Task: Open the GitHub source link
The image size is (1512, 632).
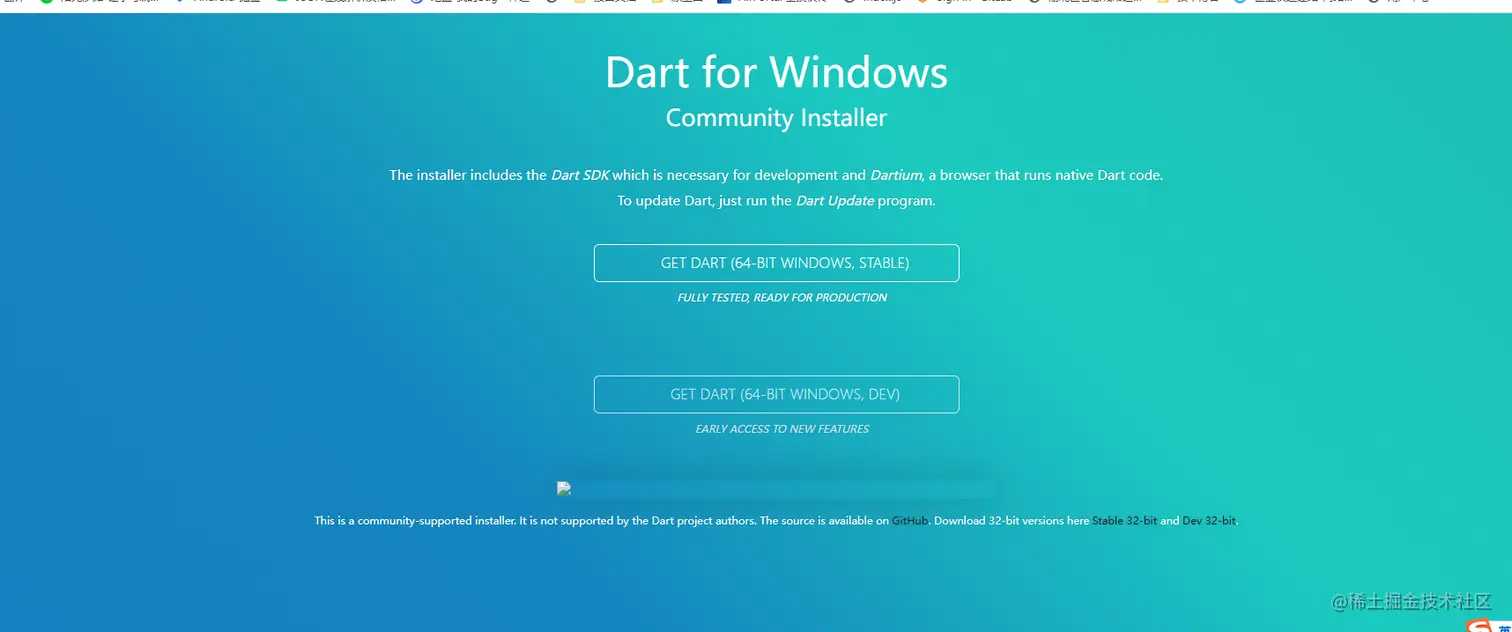Action: click(910, 521)
